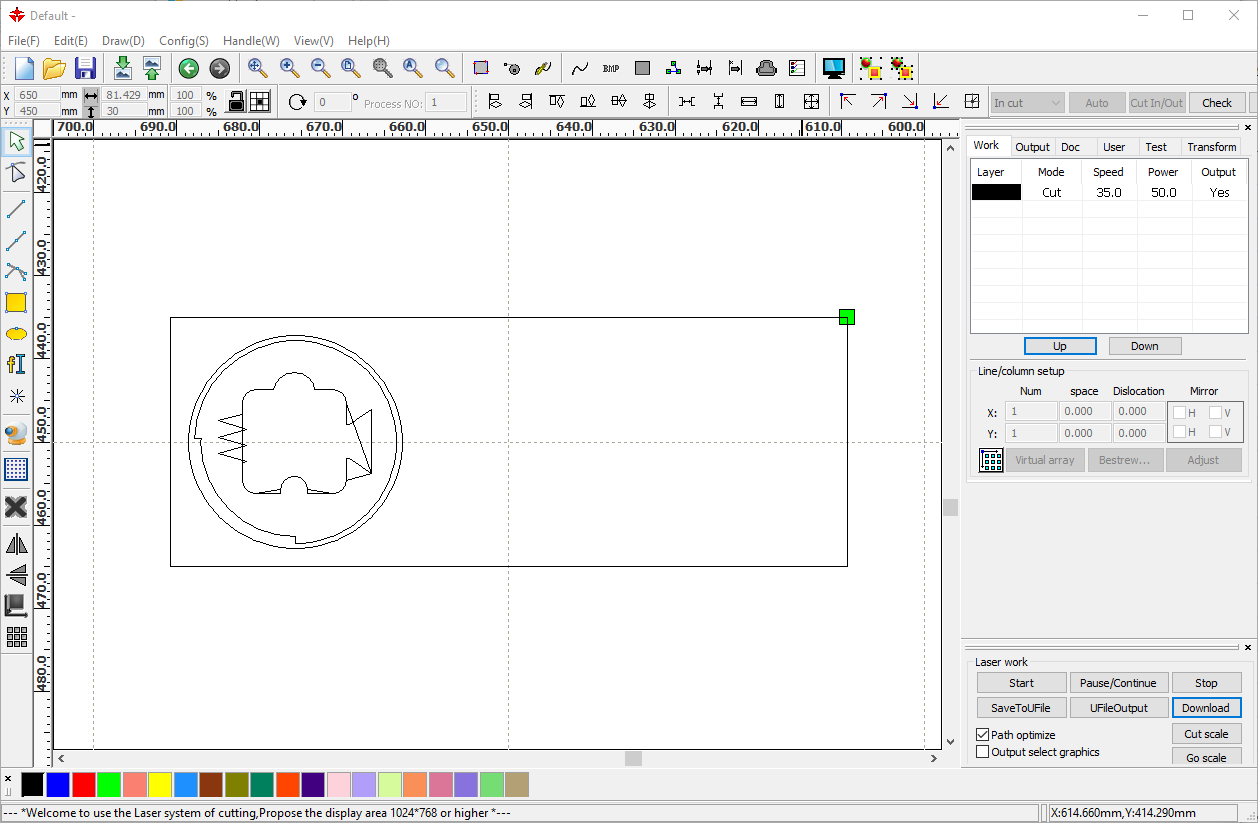Switch to the Output tab
This screenshot has height=823, width=1258.
pos(1032,147)
